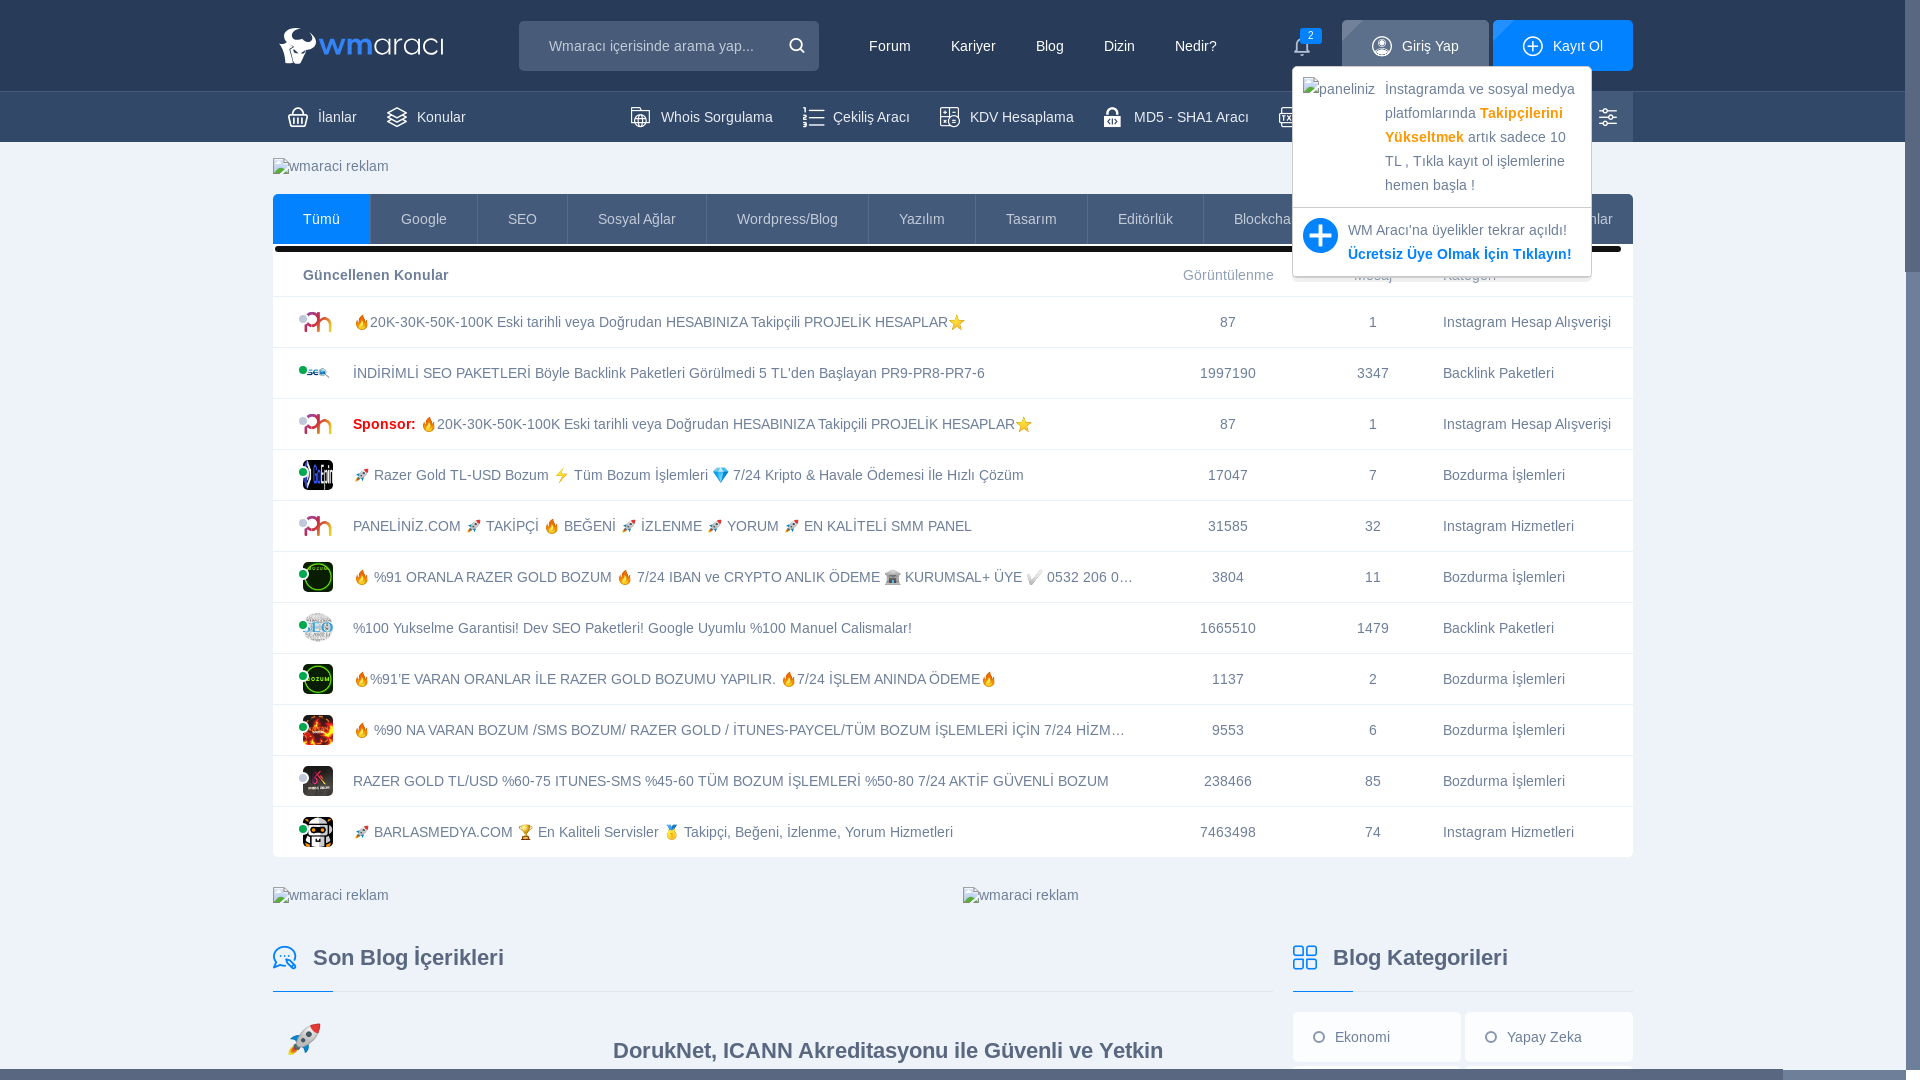Select the Google category tab

(x=424, y=219)
